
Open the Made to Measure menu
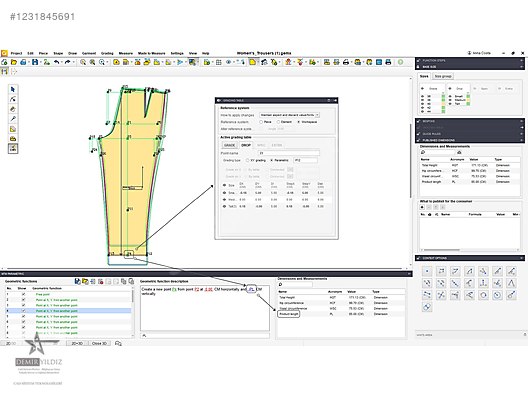click(152, 53)
